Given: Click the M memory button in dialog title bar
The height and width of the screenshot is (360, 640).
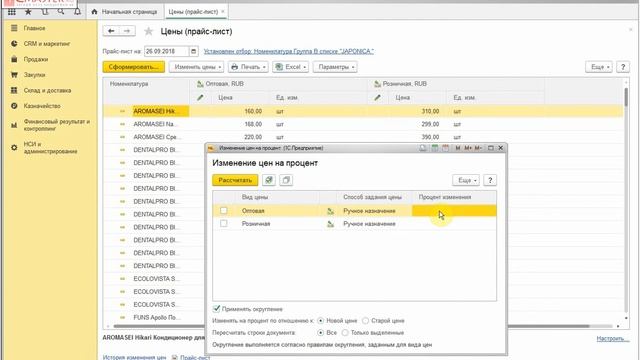Looking at the screenshot, I should point(458,148).
